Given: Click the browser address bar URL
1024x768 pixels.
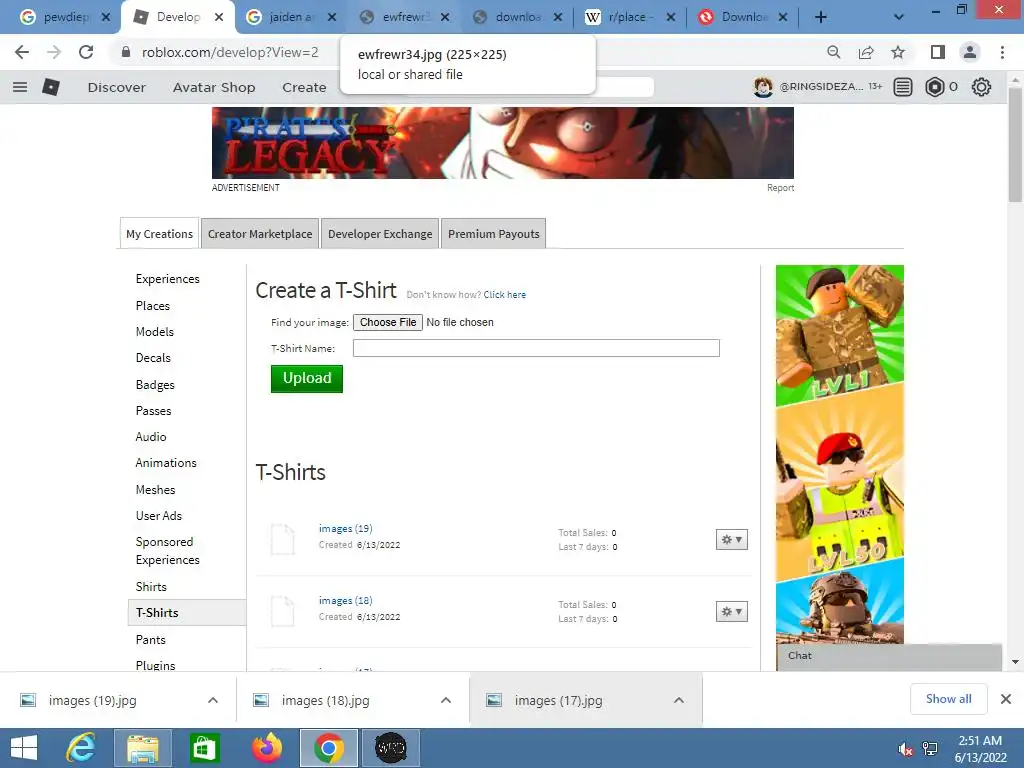Looking at the screenshot, I should click(230, 52).
